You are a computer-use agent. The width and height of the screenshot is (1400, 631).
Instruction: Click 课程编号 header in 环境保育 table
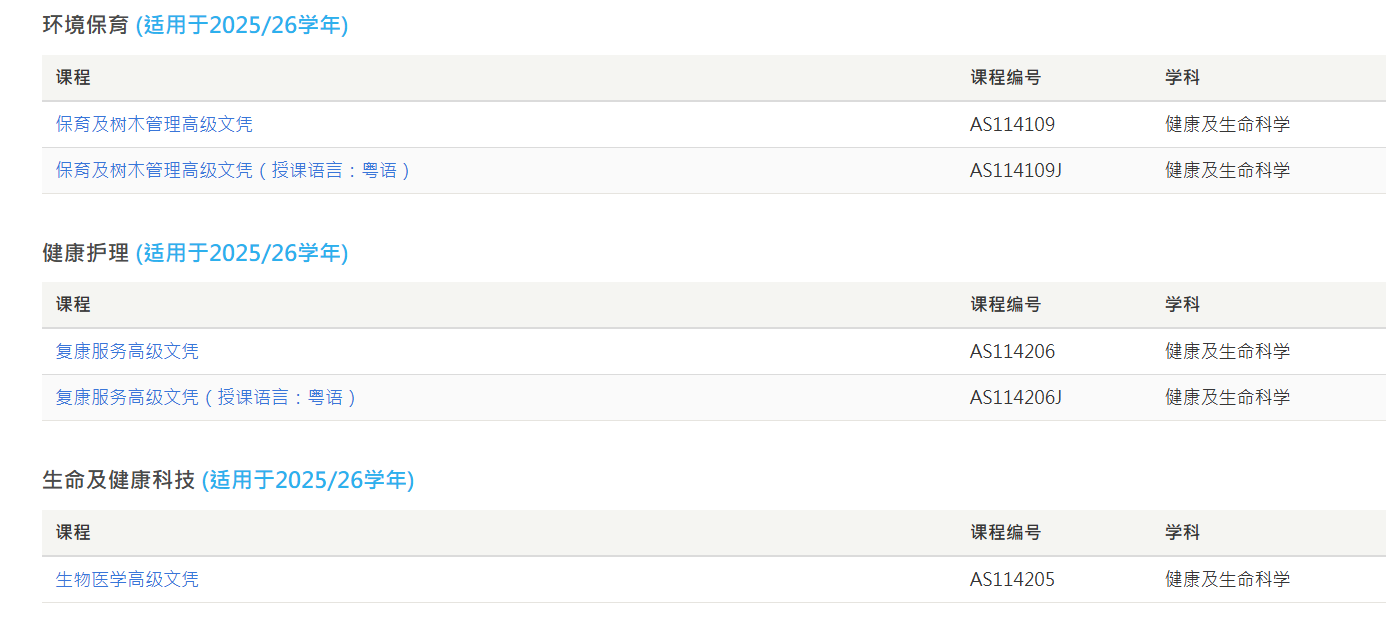click(x=1005, y=78)
